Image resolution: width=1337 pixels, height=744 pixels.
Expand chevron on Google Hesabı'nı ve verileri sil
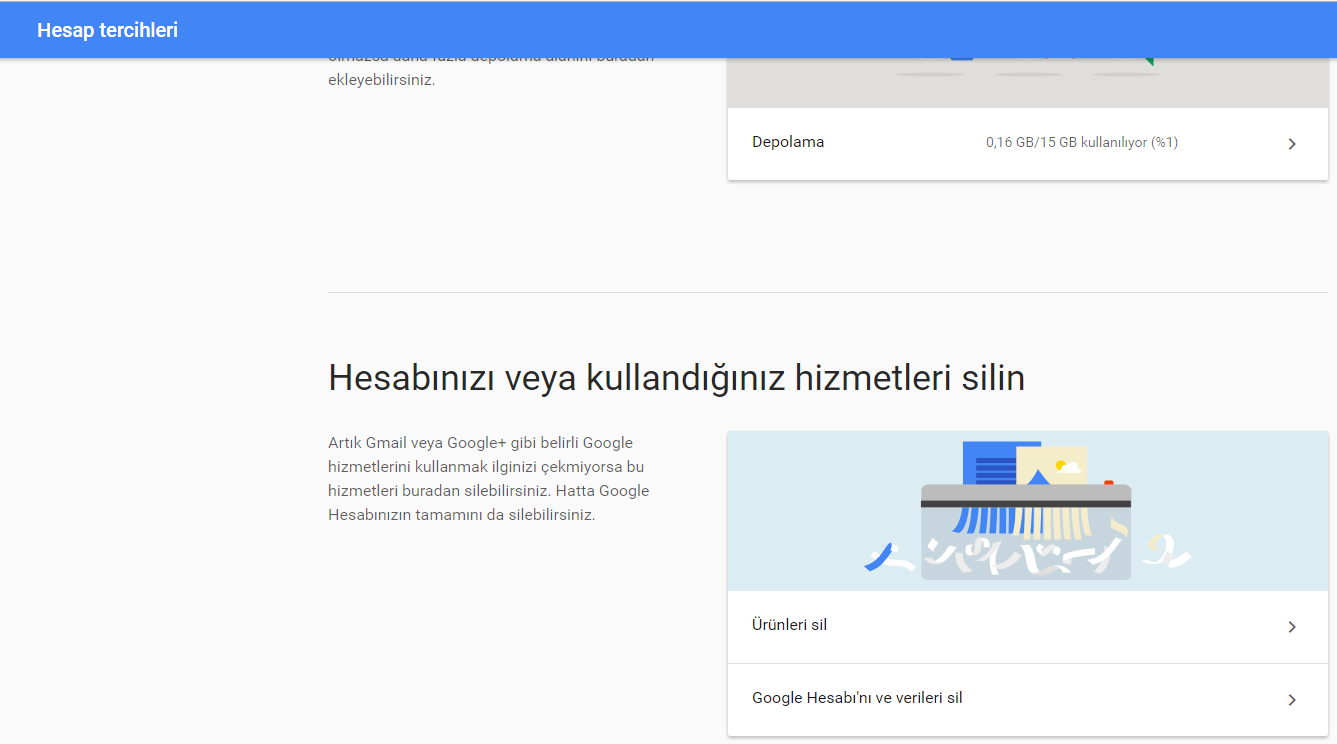point(1291,698)
